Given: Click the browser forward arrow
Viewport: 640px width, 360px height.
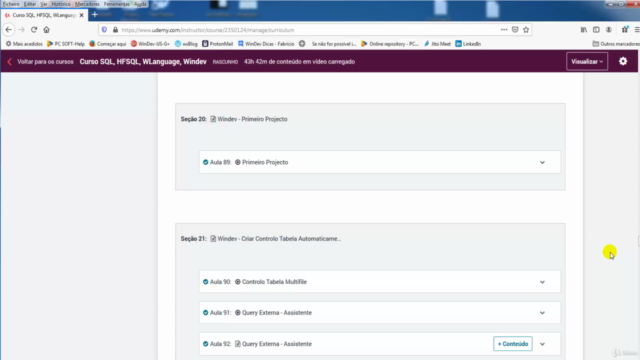Looking at the screenshot, I should tap(21, 30).
